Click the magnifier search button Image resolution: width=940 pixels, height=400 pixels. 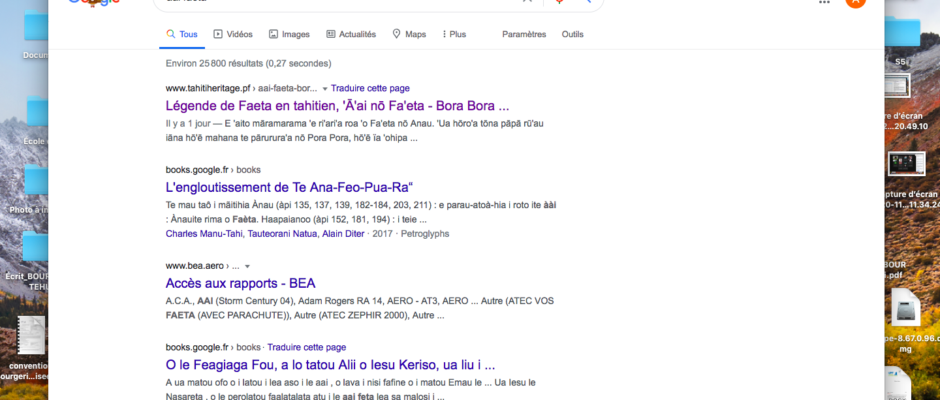586,2
